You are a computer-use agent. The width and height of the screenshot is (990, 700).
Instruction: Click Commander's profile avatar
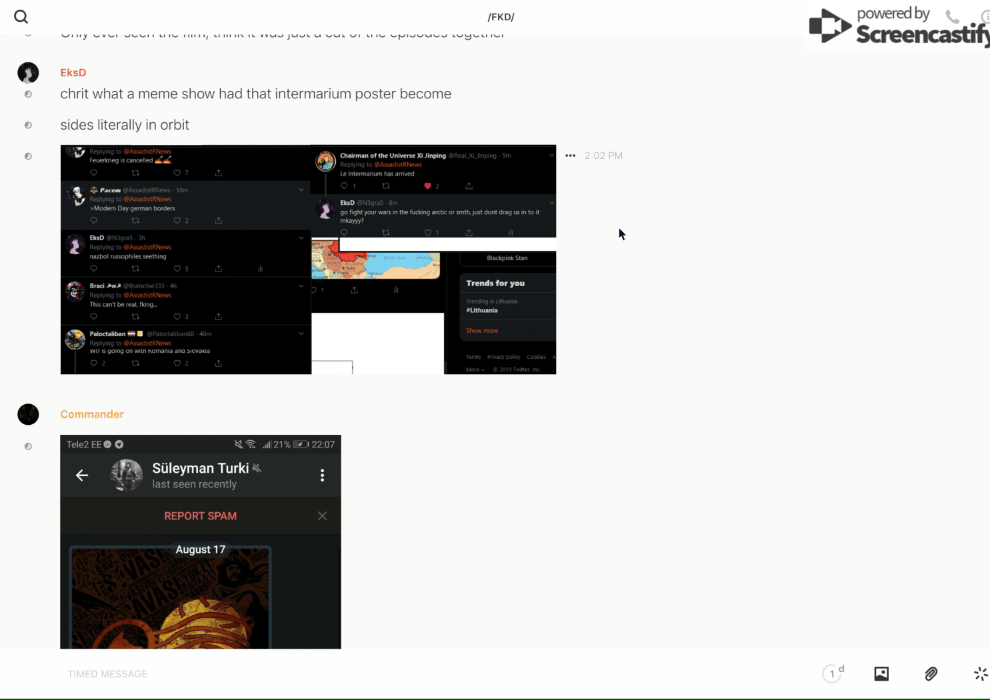28,414
